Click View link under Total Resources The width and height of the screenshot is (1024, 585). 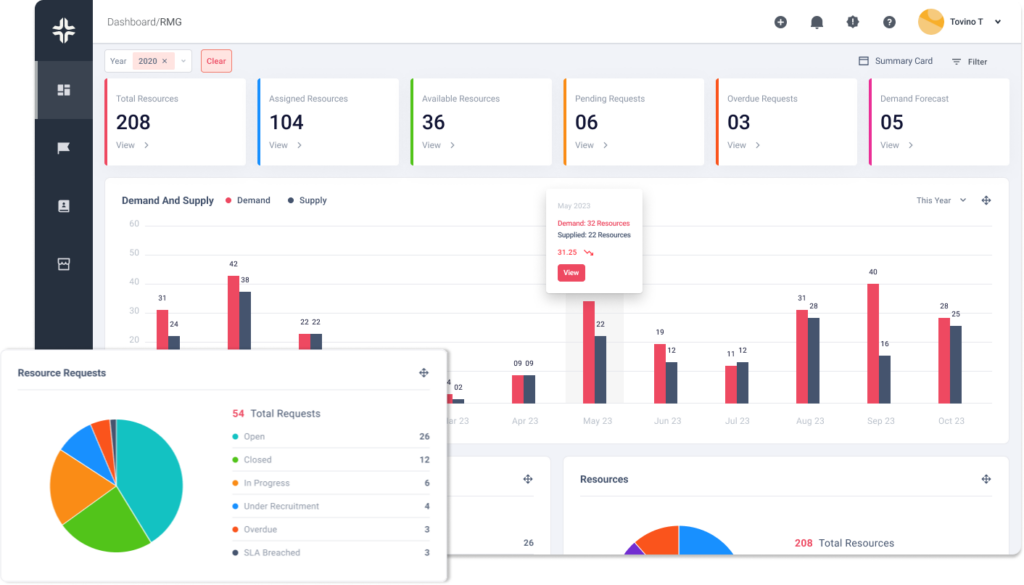click(x=132, y=145)
